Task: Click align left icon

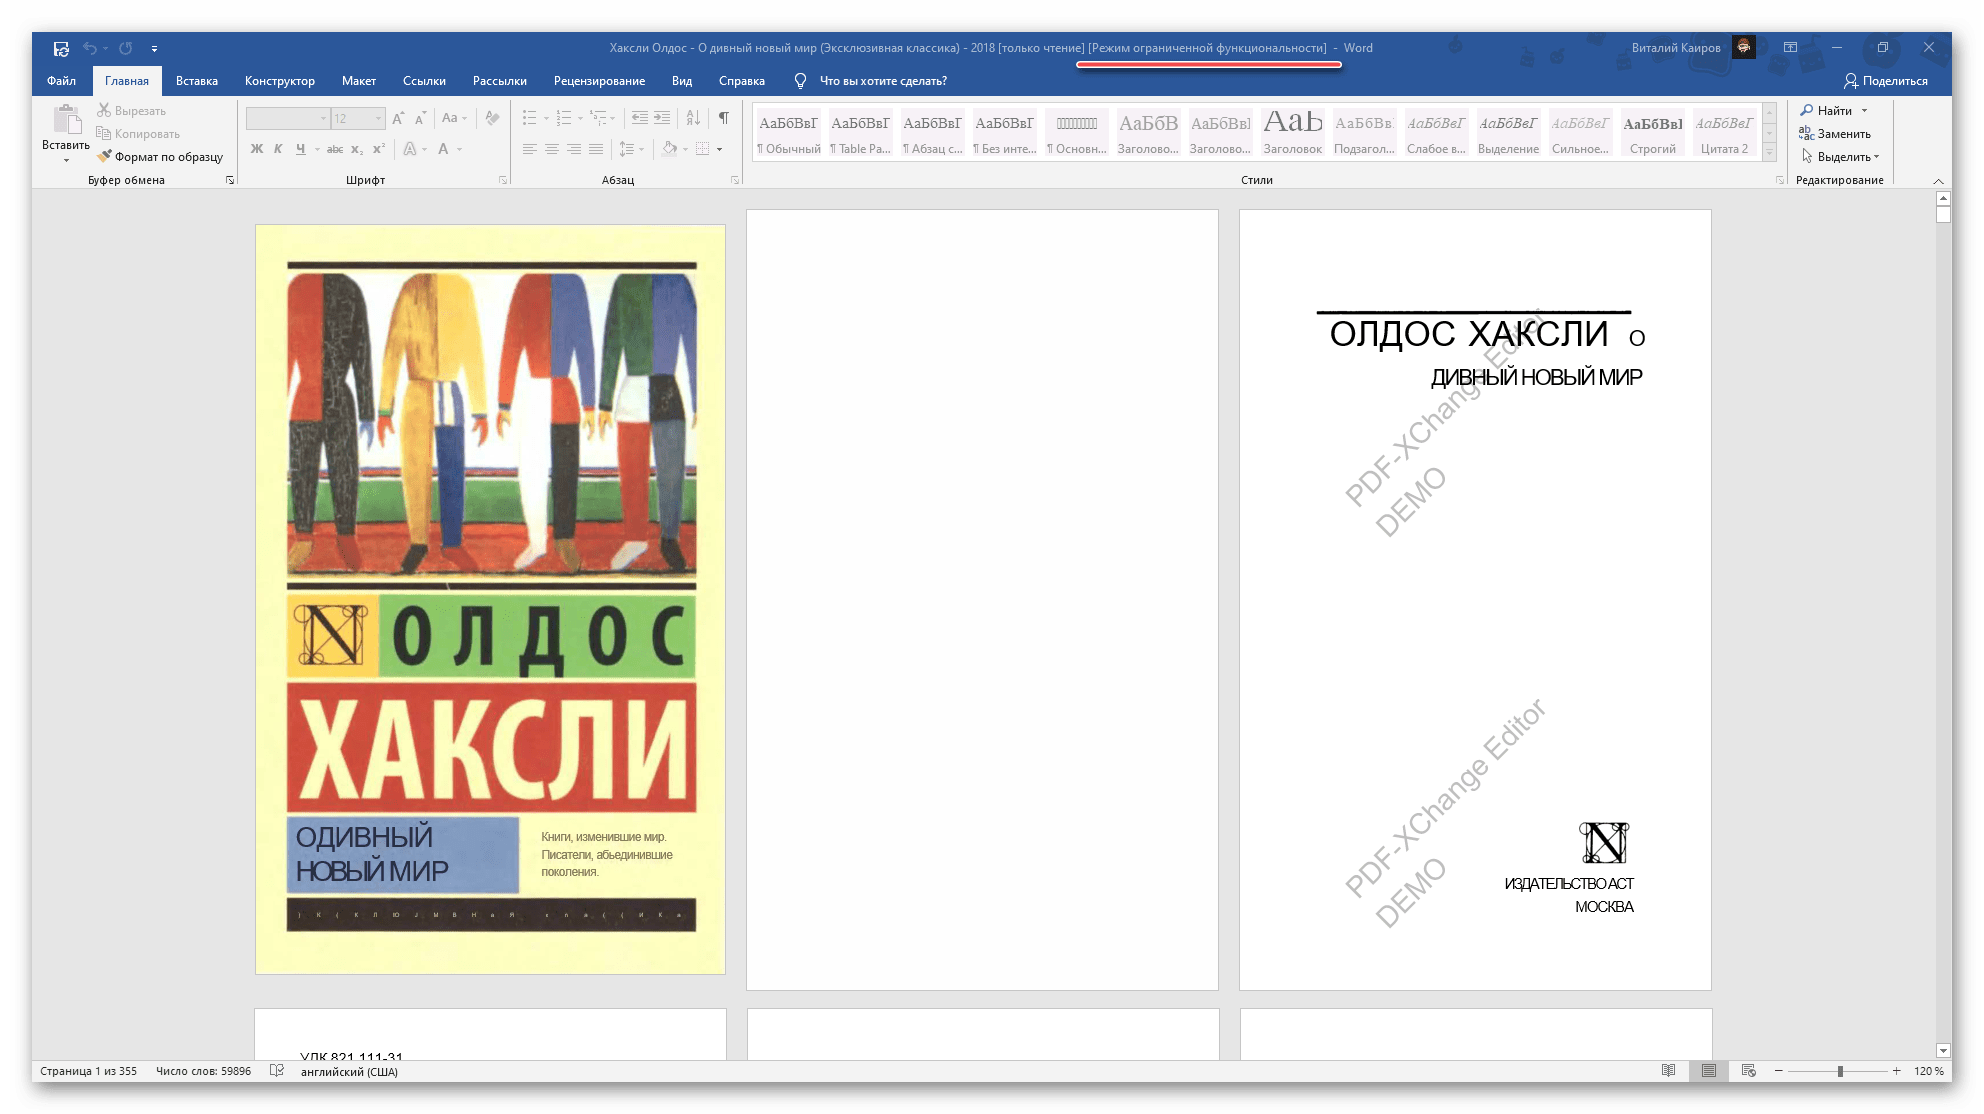Action: point(530,149)
